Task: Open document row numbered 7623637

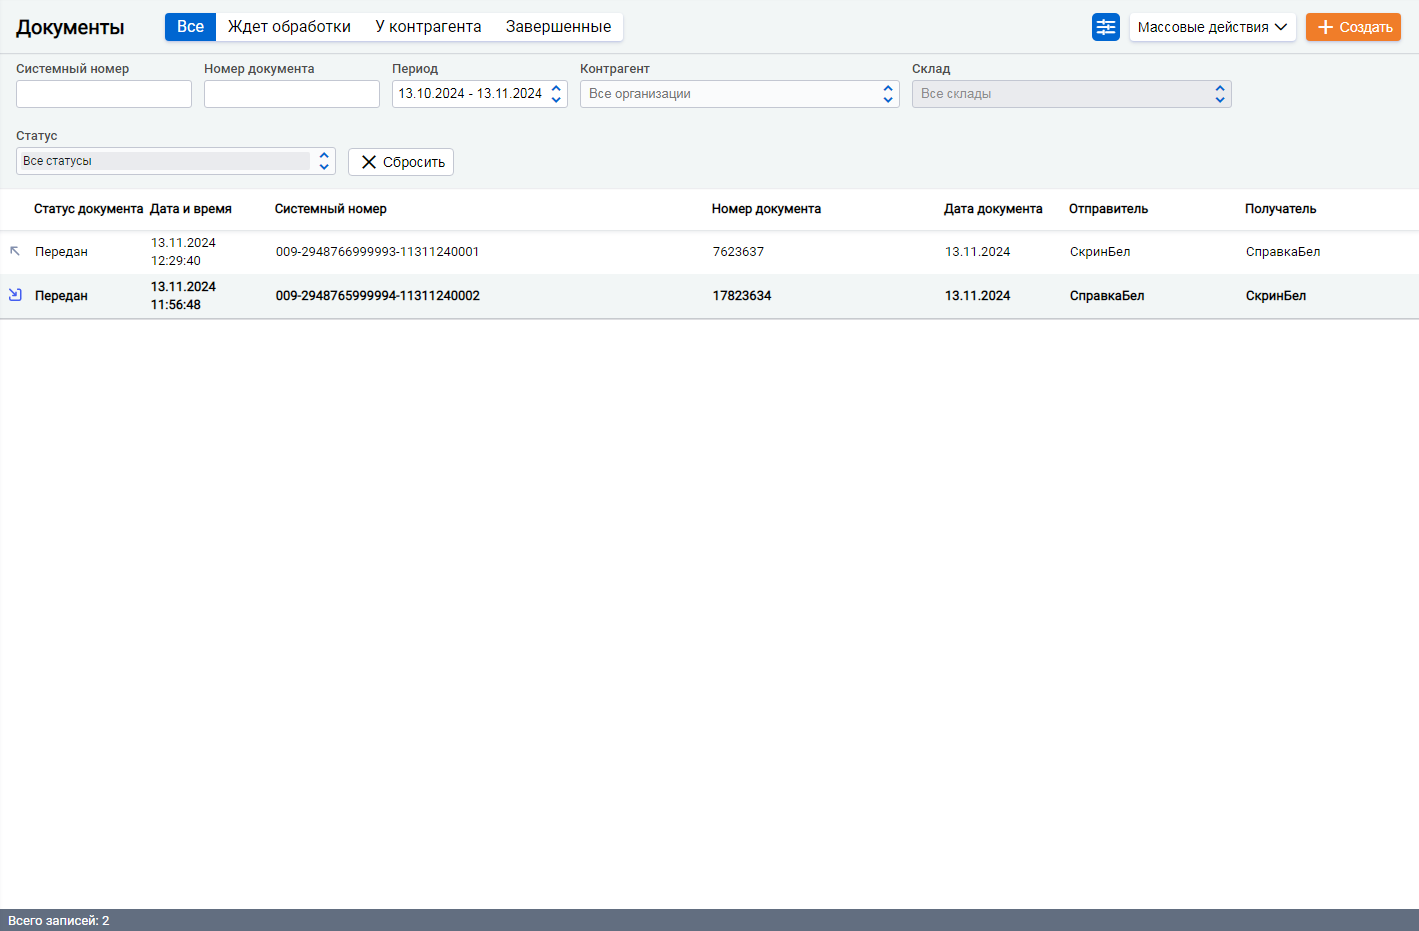Action: [x=709, y=252]
